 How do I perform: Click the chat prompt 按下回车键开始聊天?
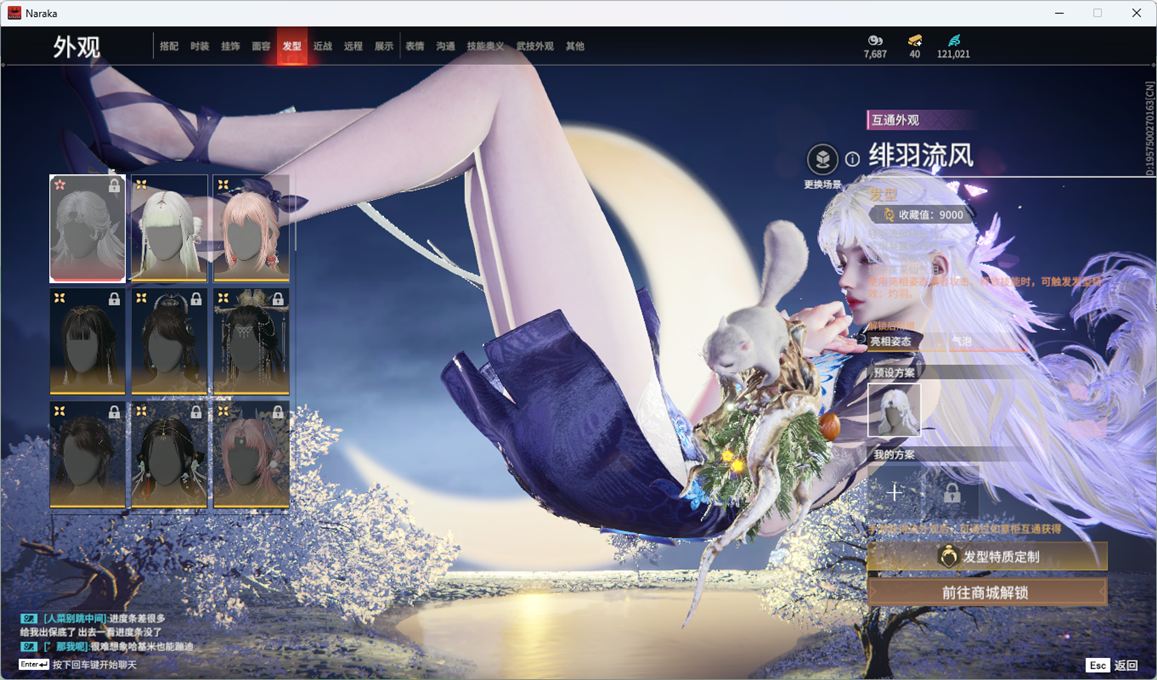tap(94, 665)
